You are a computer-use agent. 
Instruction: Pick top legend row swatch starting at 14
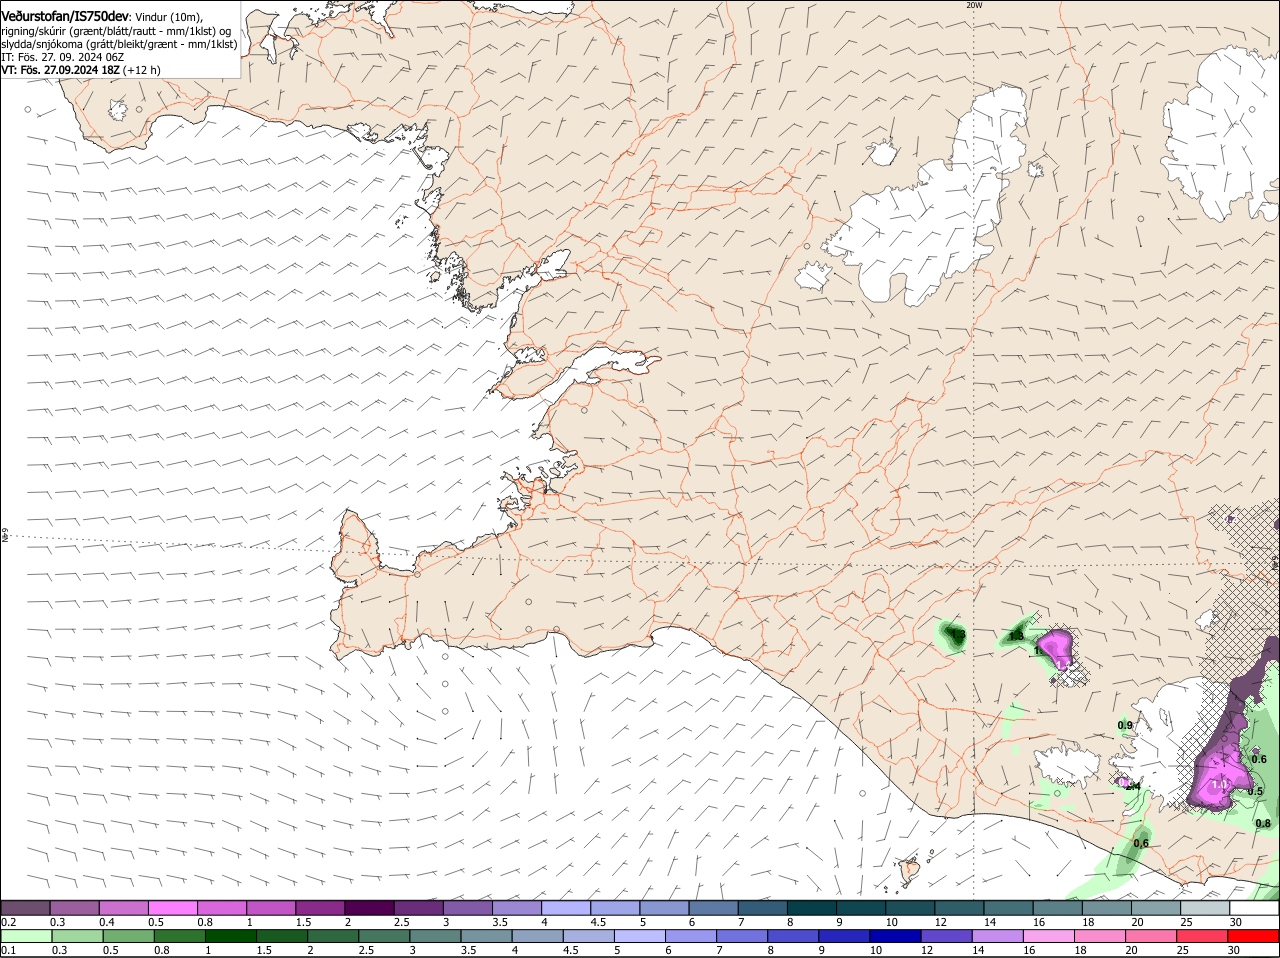point(1008,907)
